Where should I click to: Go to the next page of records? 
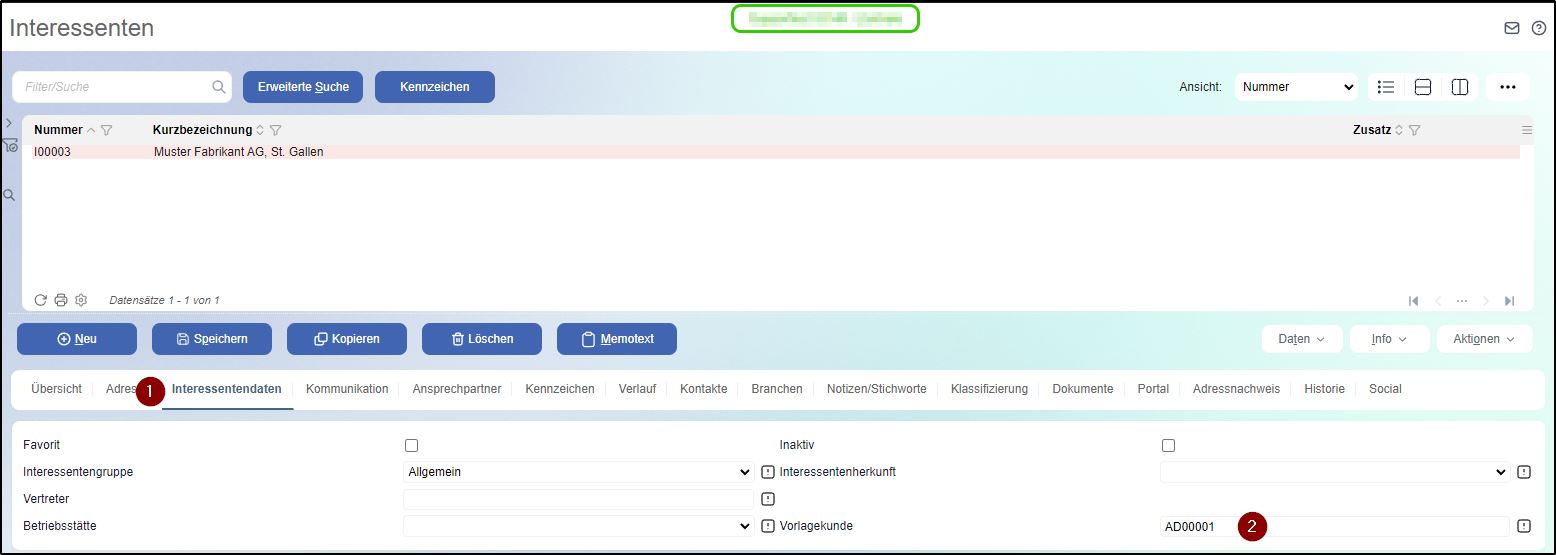click(1486, 301)
